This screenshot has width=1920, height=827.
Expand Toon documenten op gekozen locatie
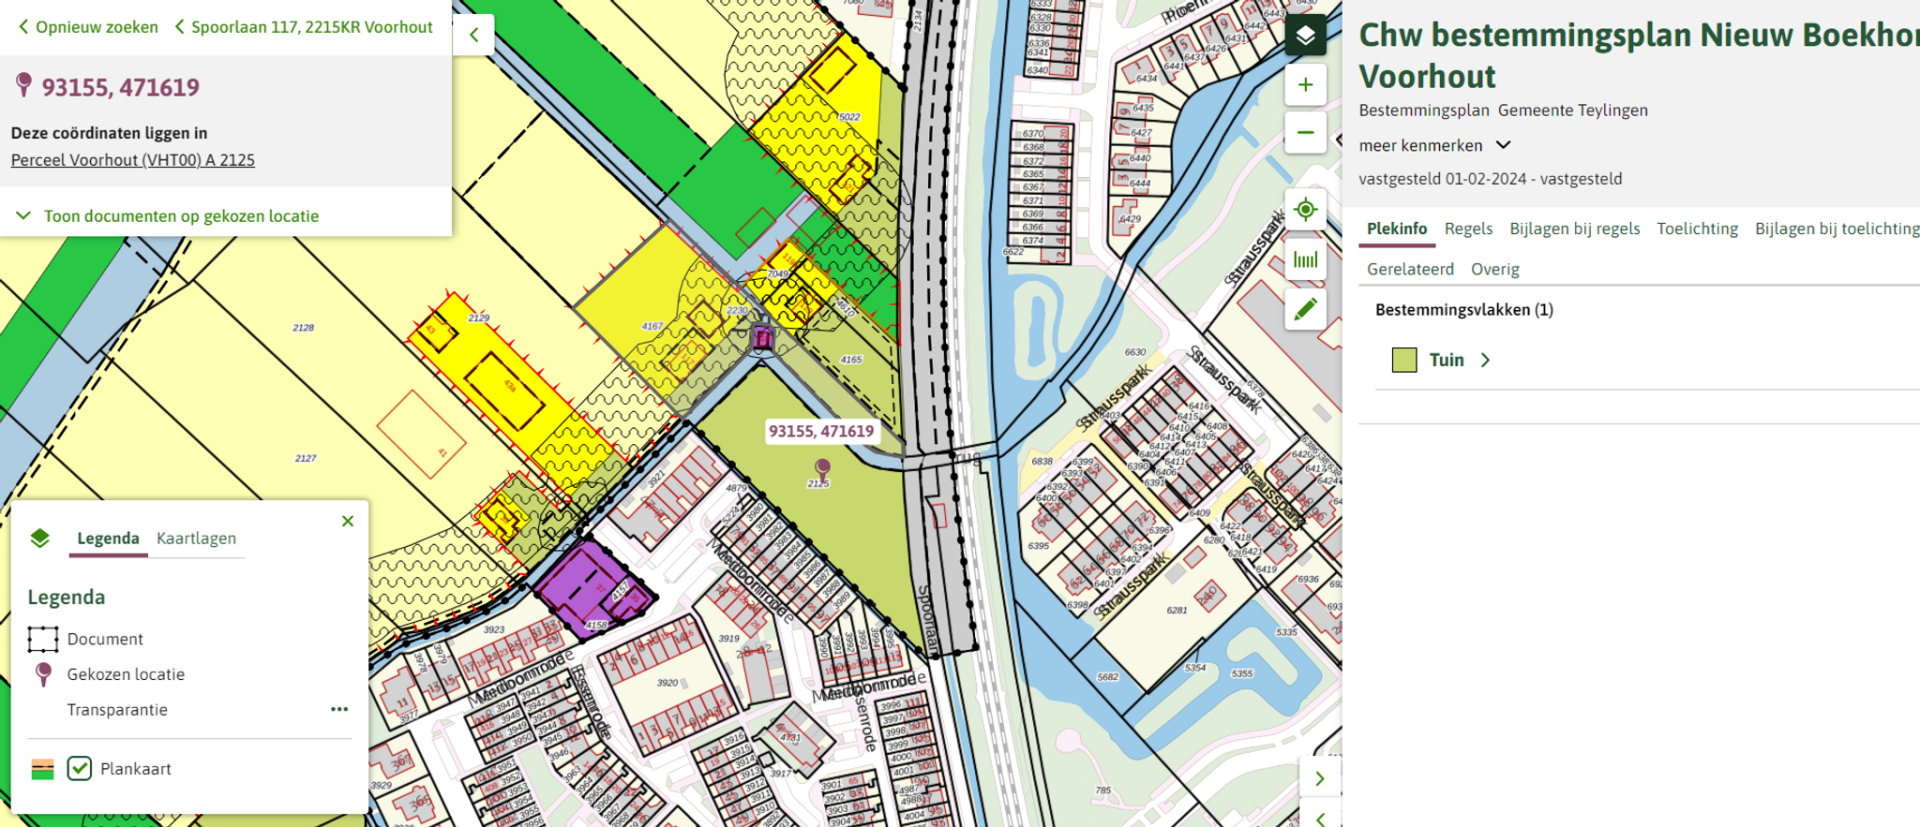pos(180,216)
